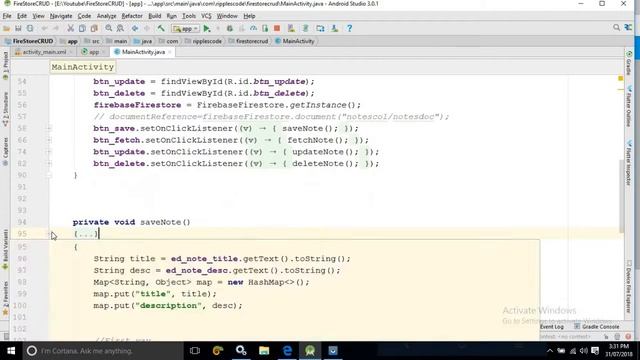Expand folded btn_save listener on line 58
The image size is (640, 360).
(x=49, y=129)
